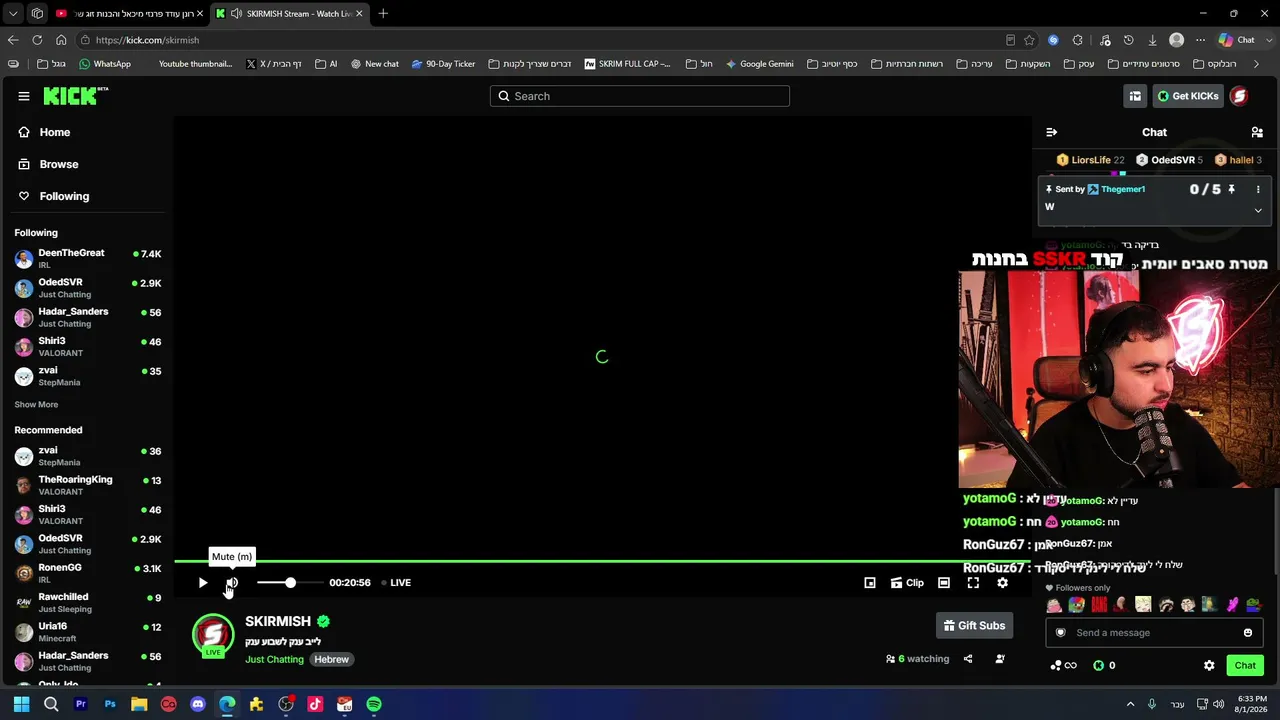Image resolution: width=1280 pixels, height=720 pixels.
Task: Open Shiri3 channel under Following
Action: click(87, 347)
